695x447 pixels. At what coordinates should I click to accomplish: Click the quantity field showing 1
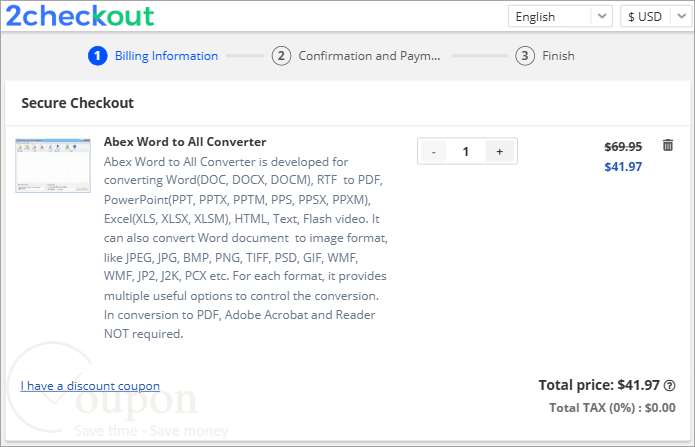(465, 152)
